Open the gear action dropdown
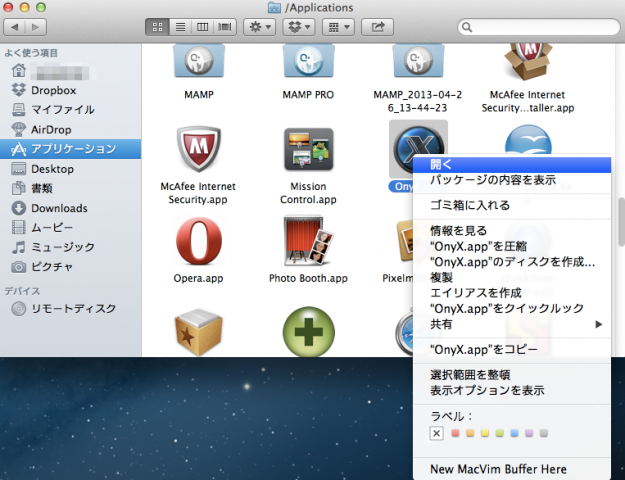The image size is (625, 480). 260,27
